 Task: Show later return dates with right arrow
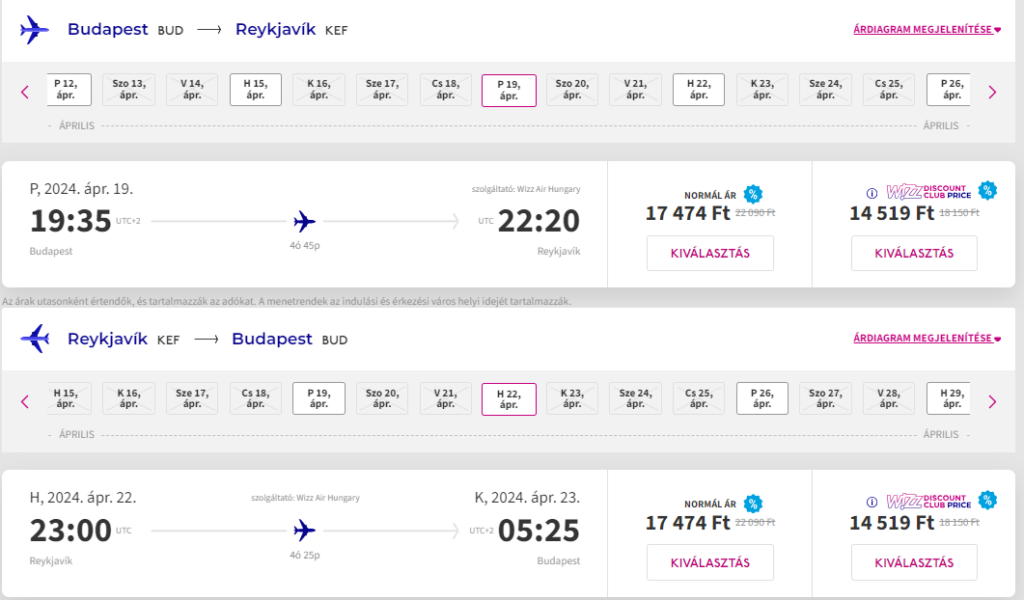[x=992, y=402]
